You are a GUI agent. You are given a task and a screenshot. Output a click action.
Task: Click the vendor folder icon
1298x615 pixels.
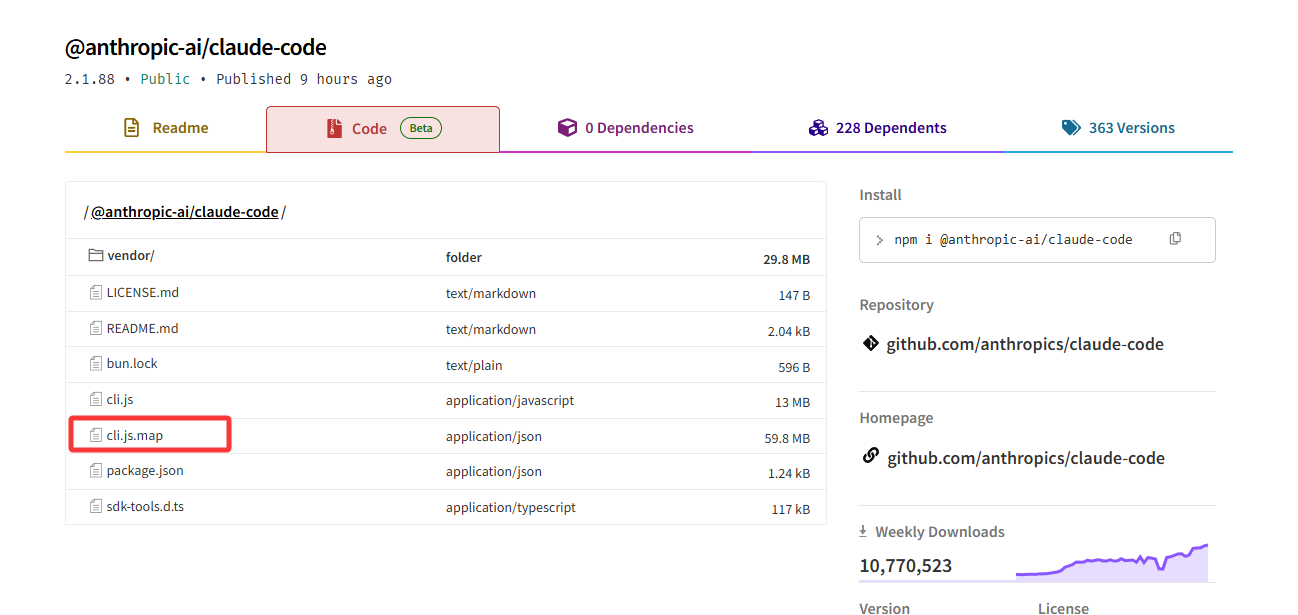pos(96,256)
